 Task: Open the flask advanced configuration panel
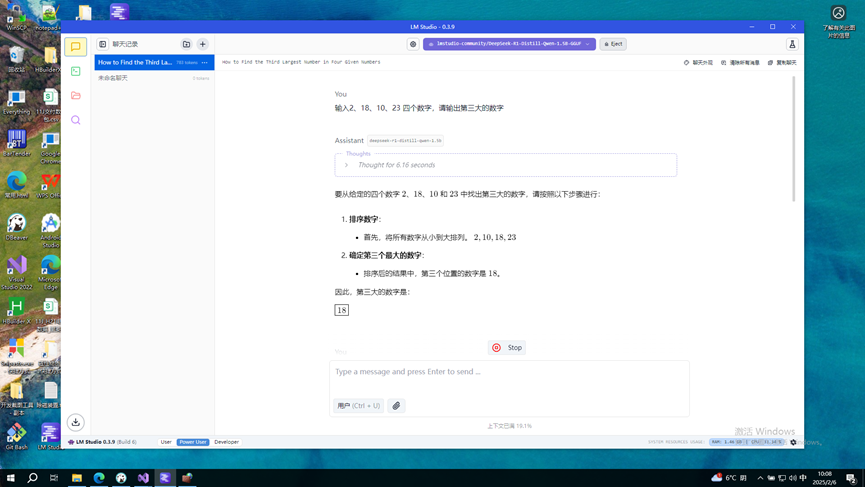[792, 44]
